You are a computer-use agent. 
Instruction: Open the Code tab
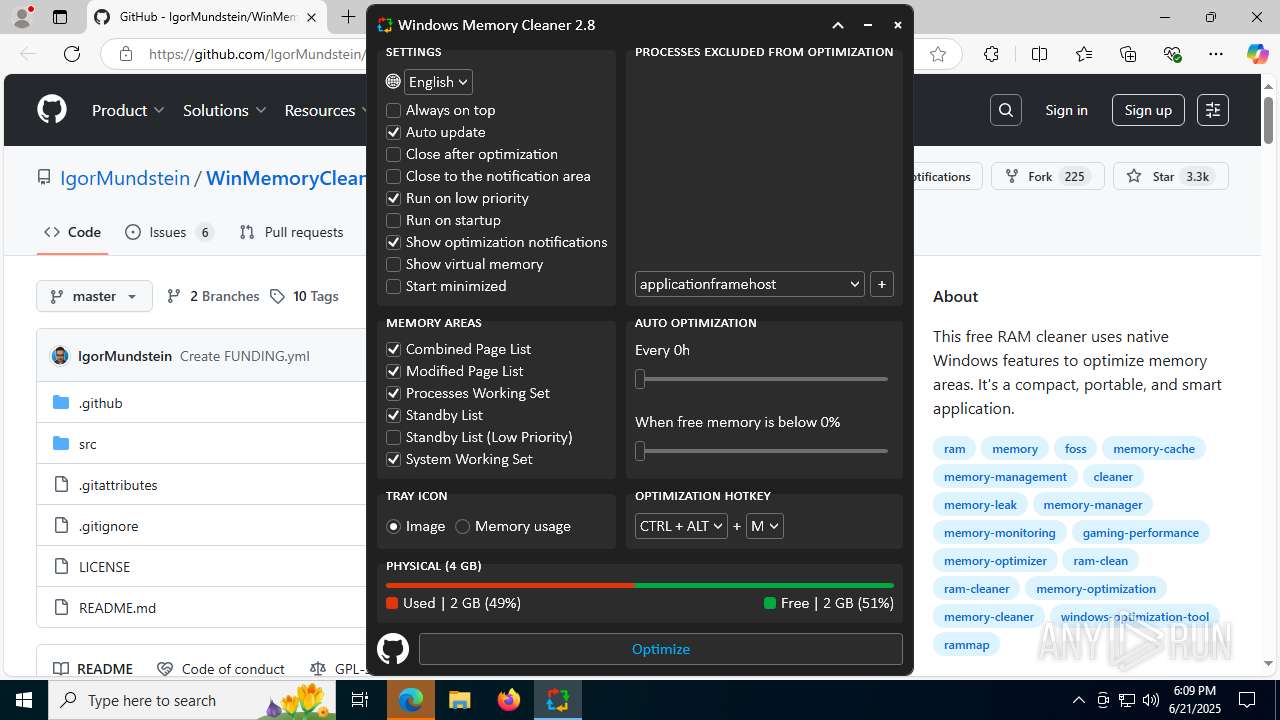72,232
